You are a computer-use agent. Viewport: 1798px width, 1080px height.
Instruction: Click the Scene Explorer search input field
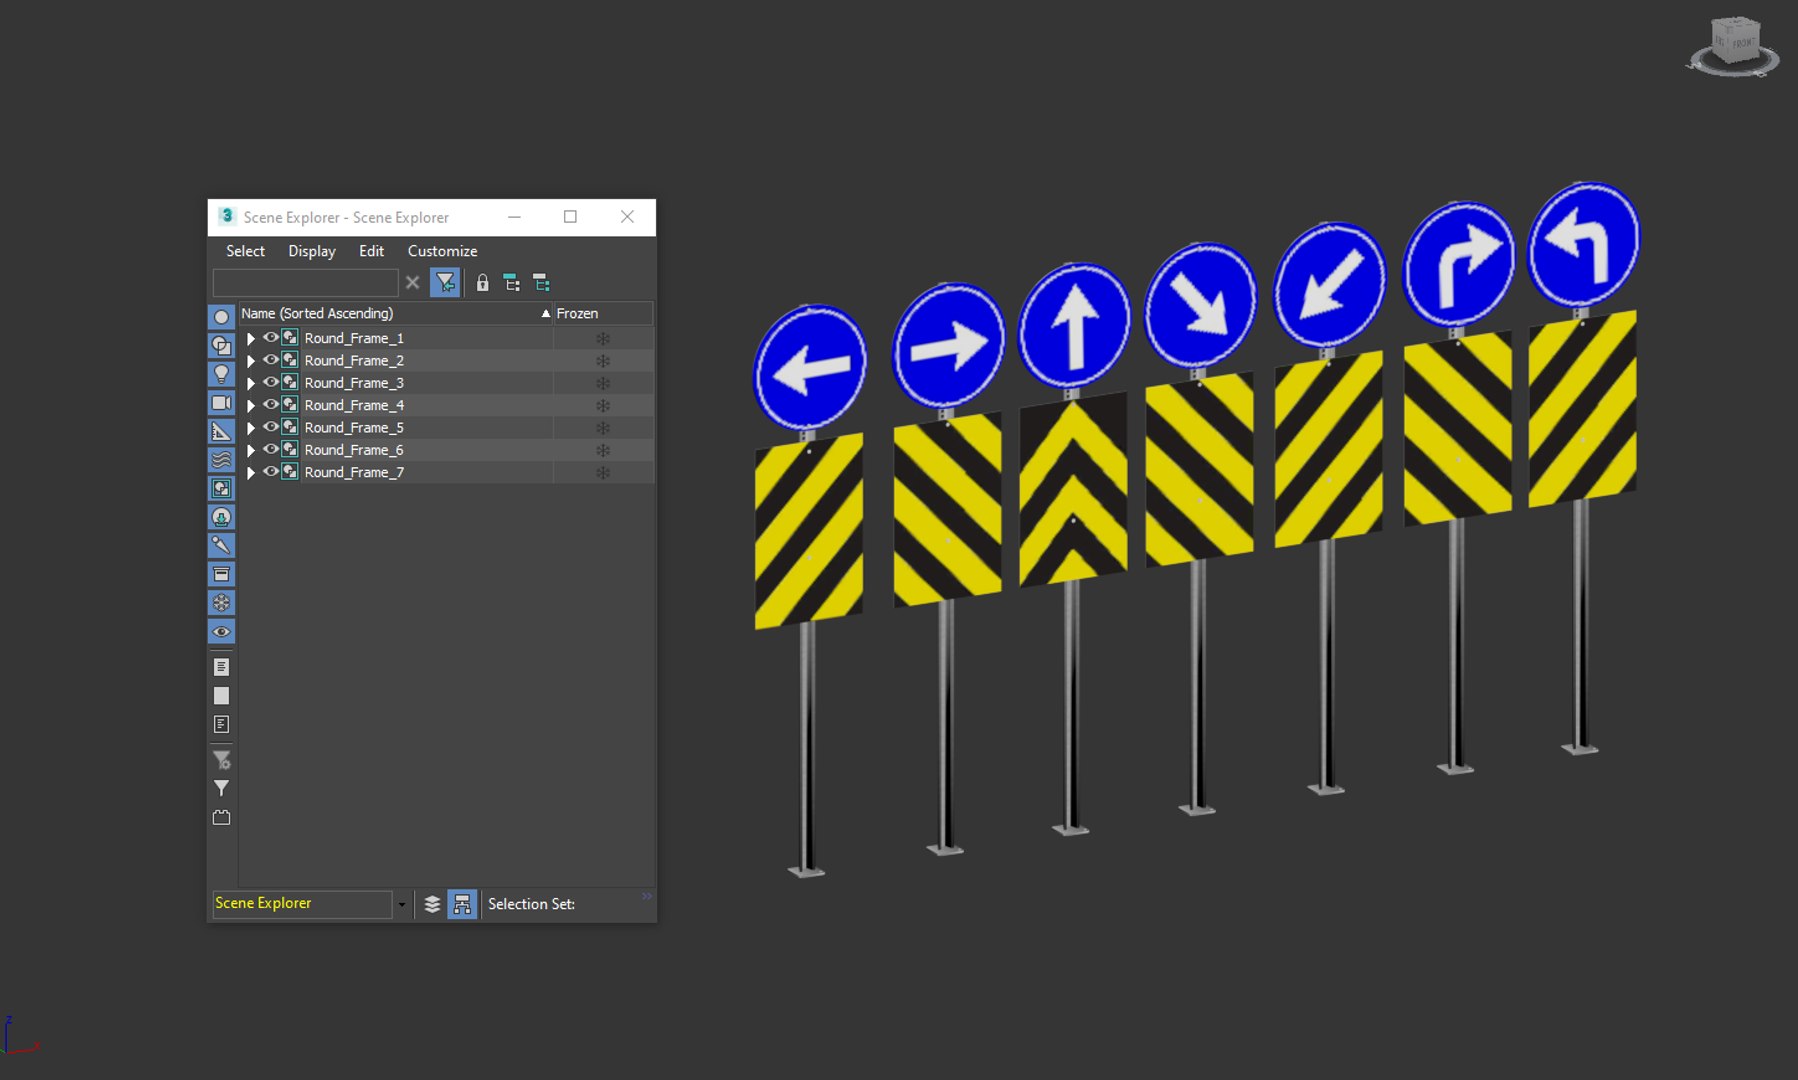click(x=305, y=283)
